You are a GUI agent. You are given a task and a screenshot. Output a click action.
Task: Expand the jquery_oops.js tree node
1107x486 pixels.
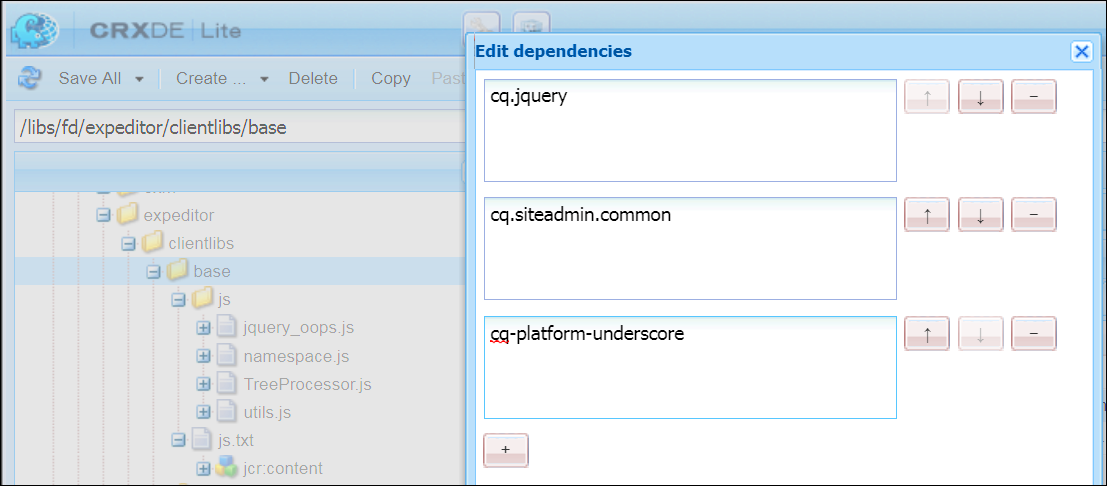click(x=202, y=327)
